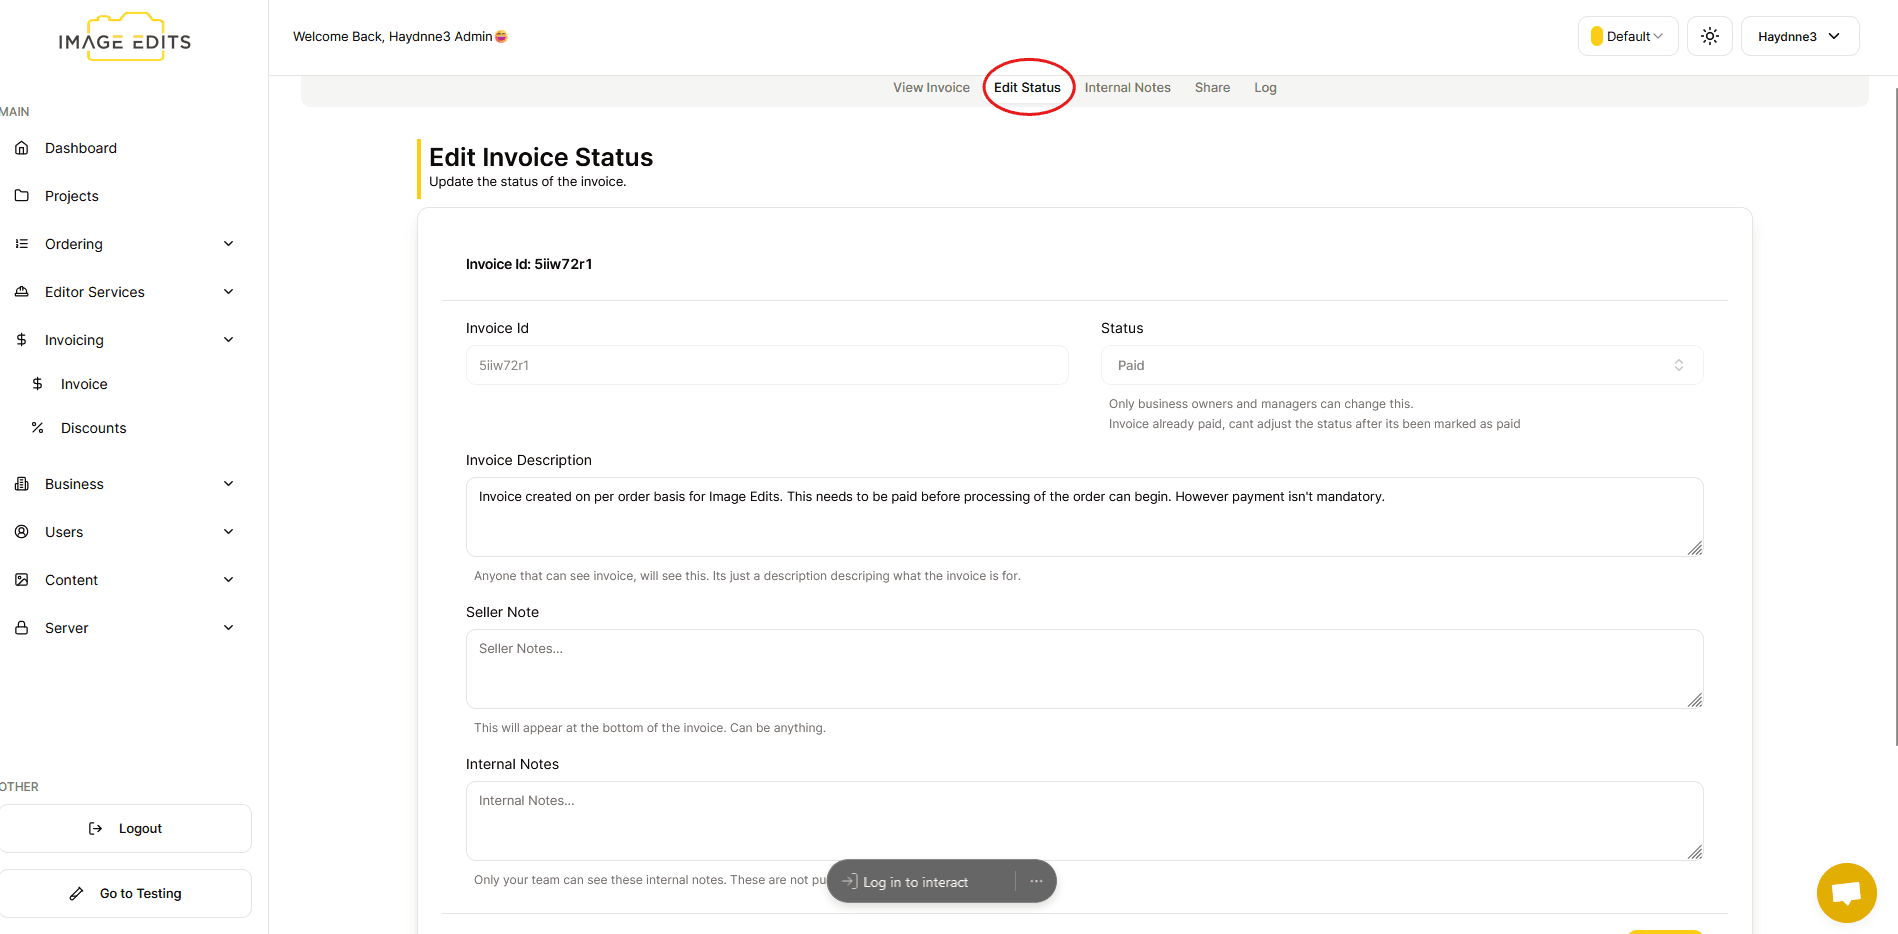Open the Default yellow color theme selector
The height and width of the screenshot is (934, 1898).
point(1627,36)
